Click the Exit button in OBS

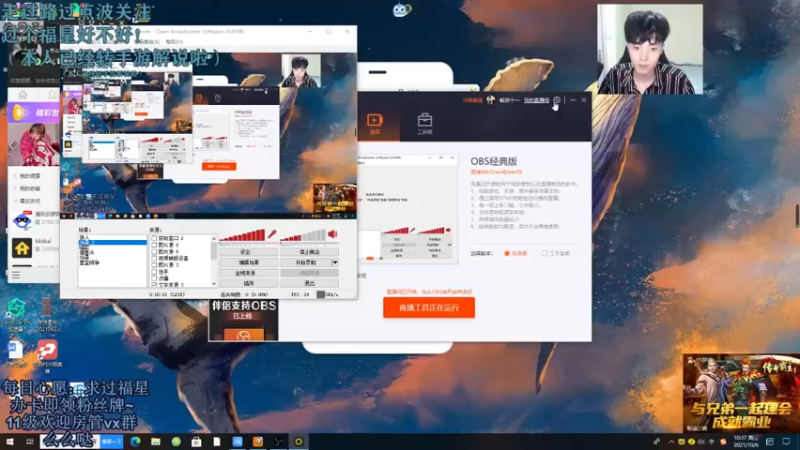coord(309,283)
